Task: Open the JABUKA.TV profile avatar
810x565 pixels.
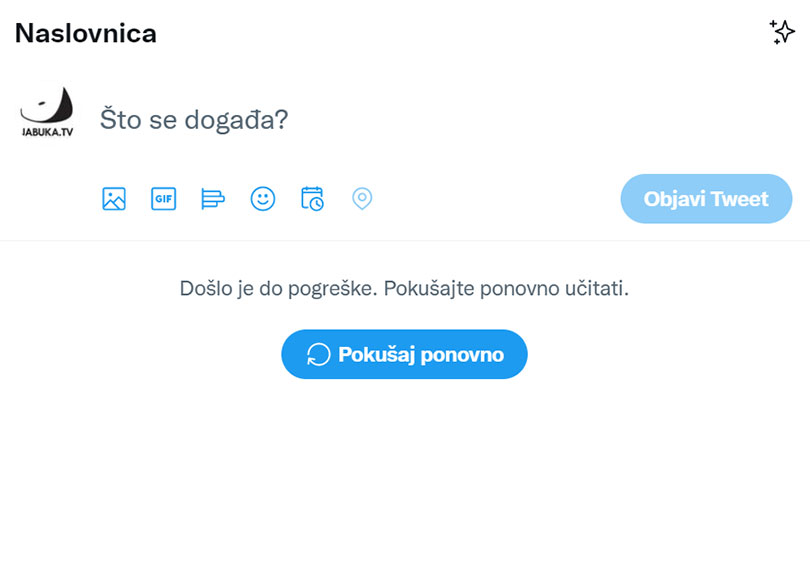Action: coord(46,113)
